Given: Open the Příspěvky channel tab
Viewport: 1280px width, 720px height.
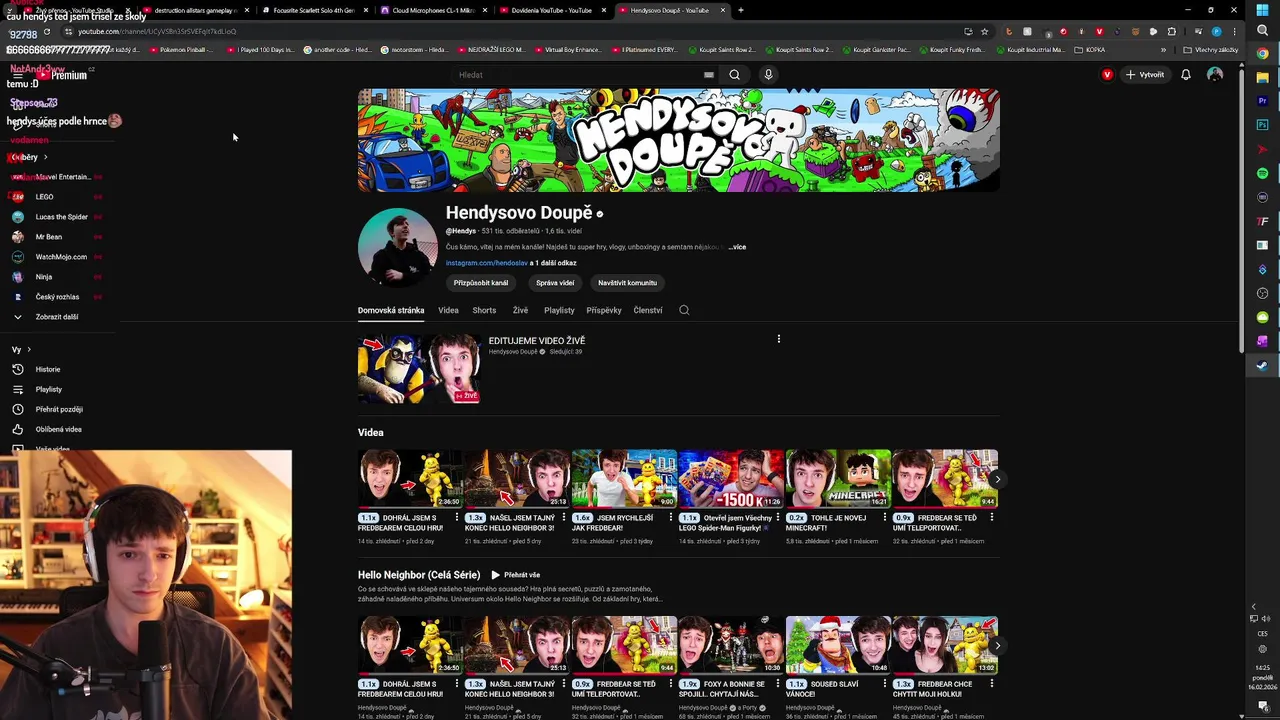Looking at the screenshot, I should (604, 310).
